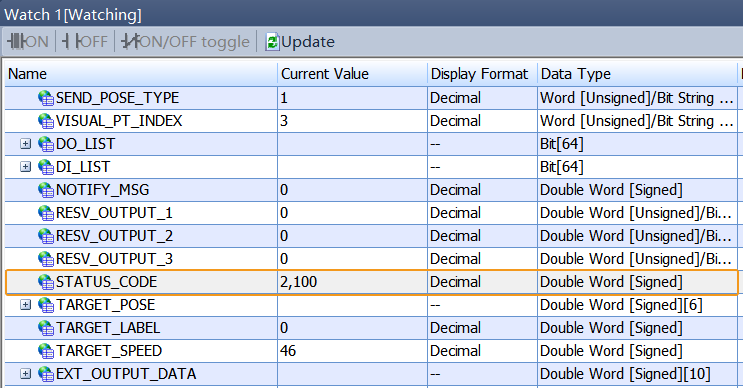Click the label icon beside RESV_OUTPUT_2
The image size is (743, 388).
tap(46, 236)
